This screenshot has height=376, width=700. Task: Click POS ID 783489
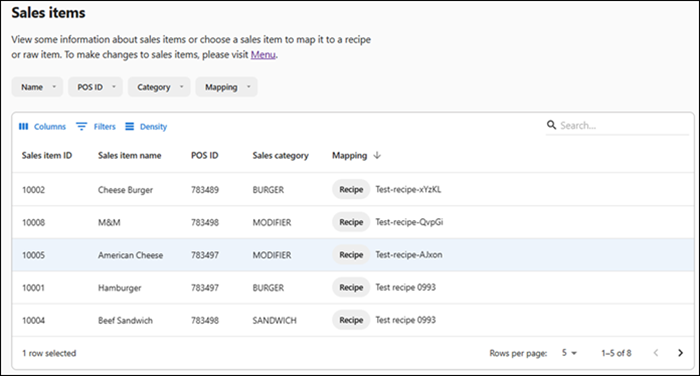(205, 190)
